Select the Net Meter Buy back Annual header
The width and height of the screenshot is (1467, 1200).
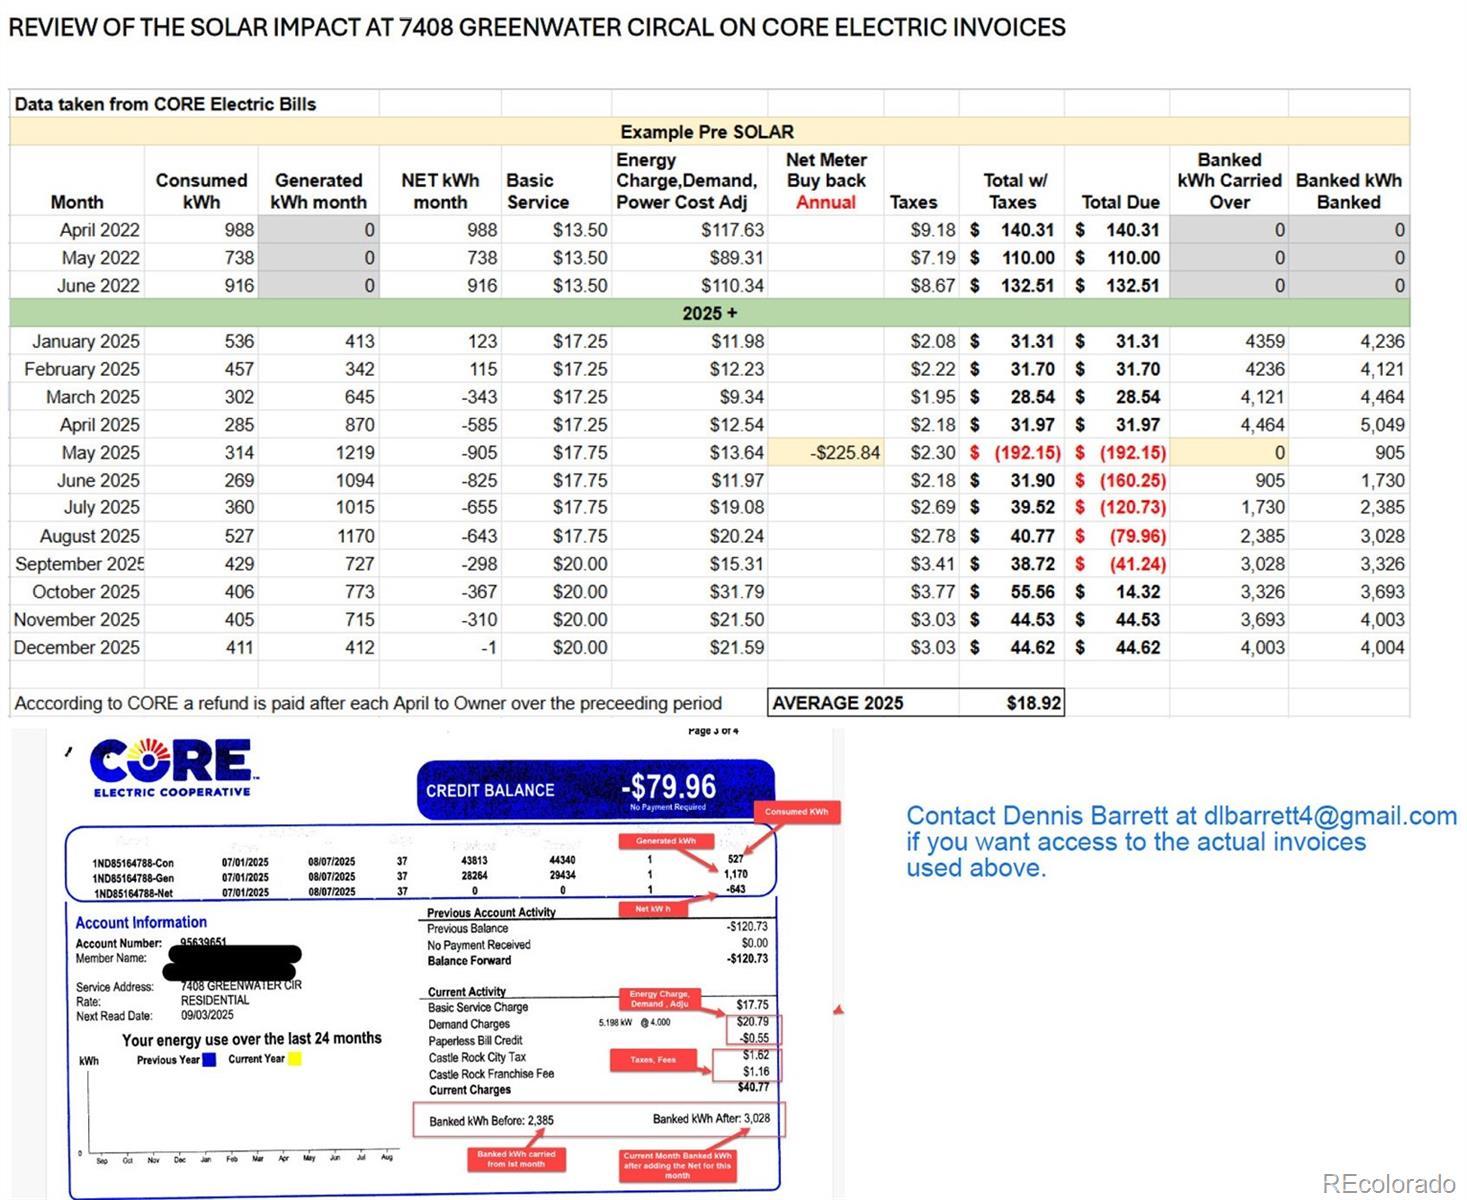pyautogui.click(x=825, y=181)
